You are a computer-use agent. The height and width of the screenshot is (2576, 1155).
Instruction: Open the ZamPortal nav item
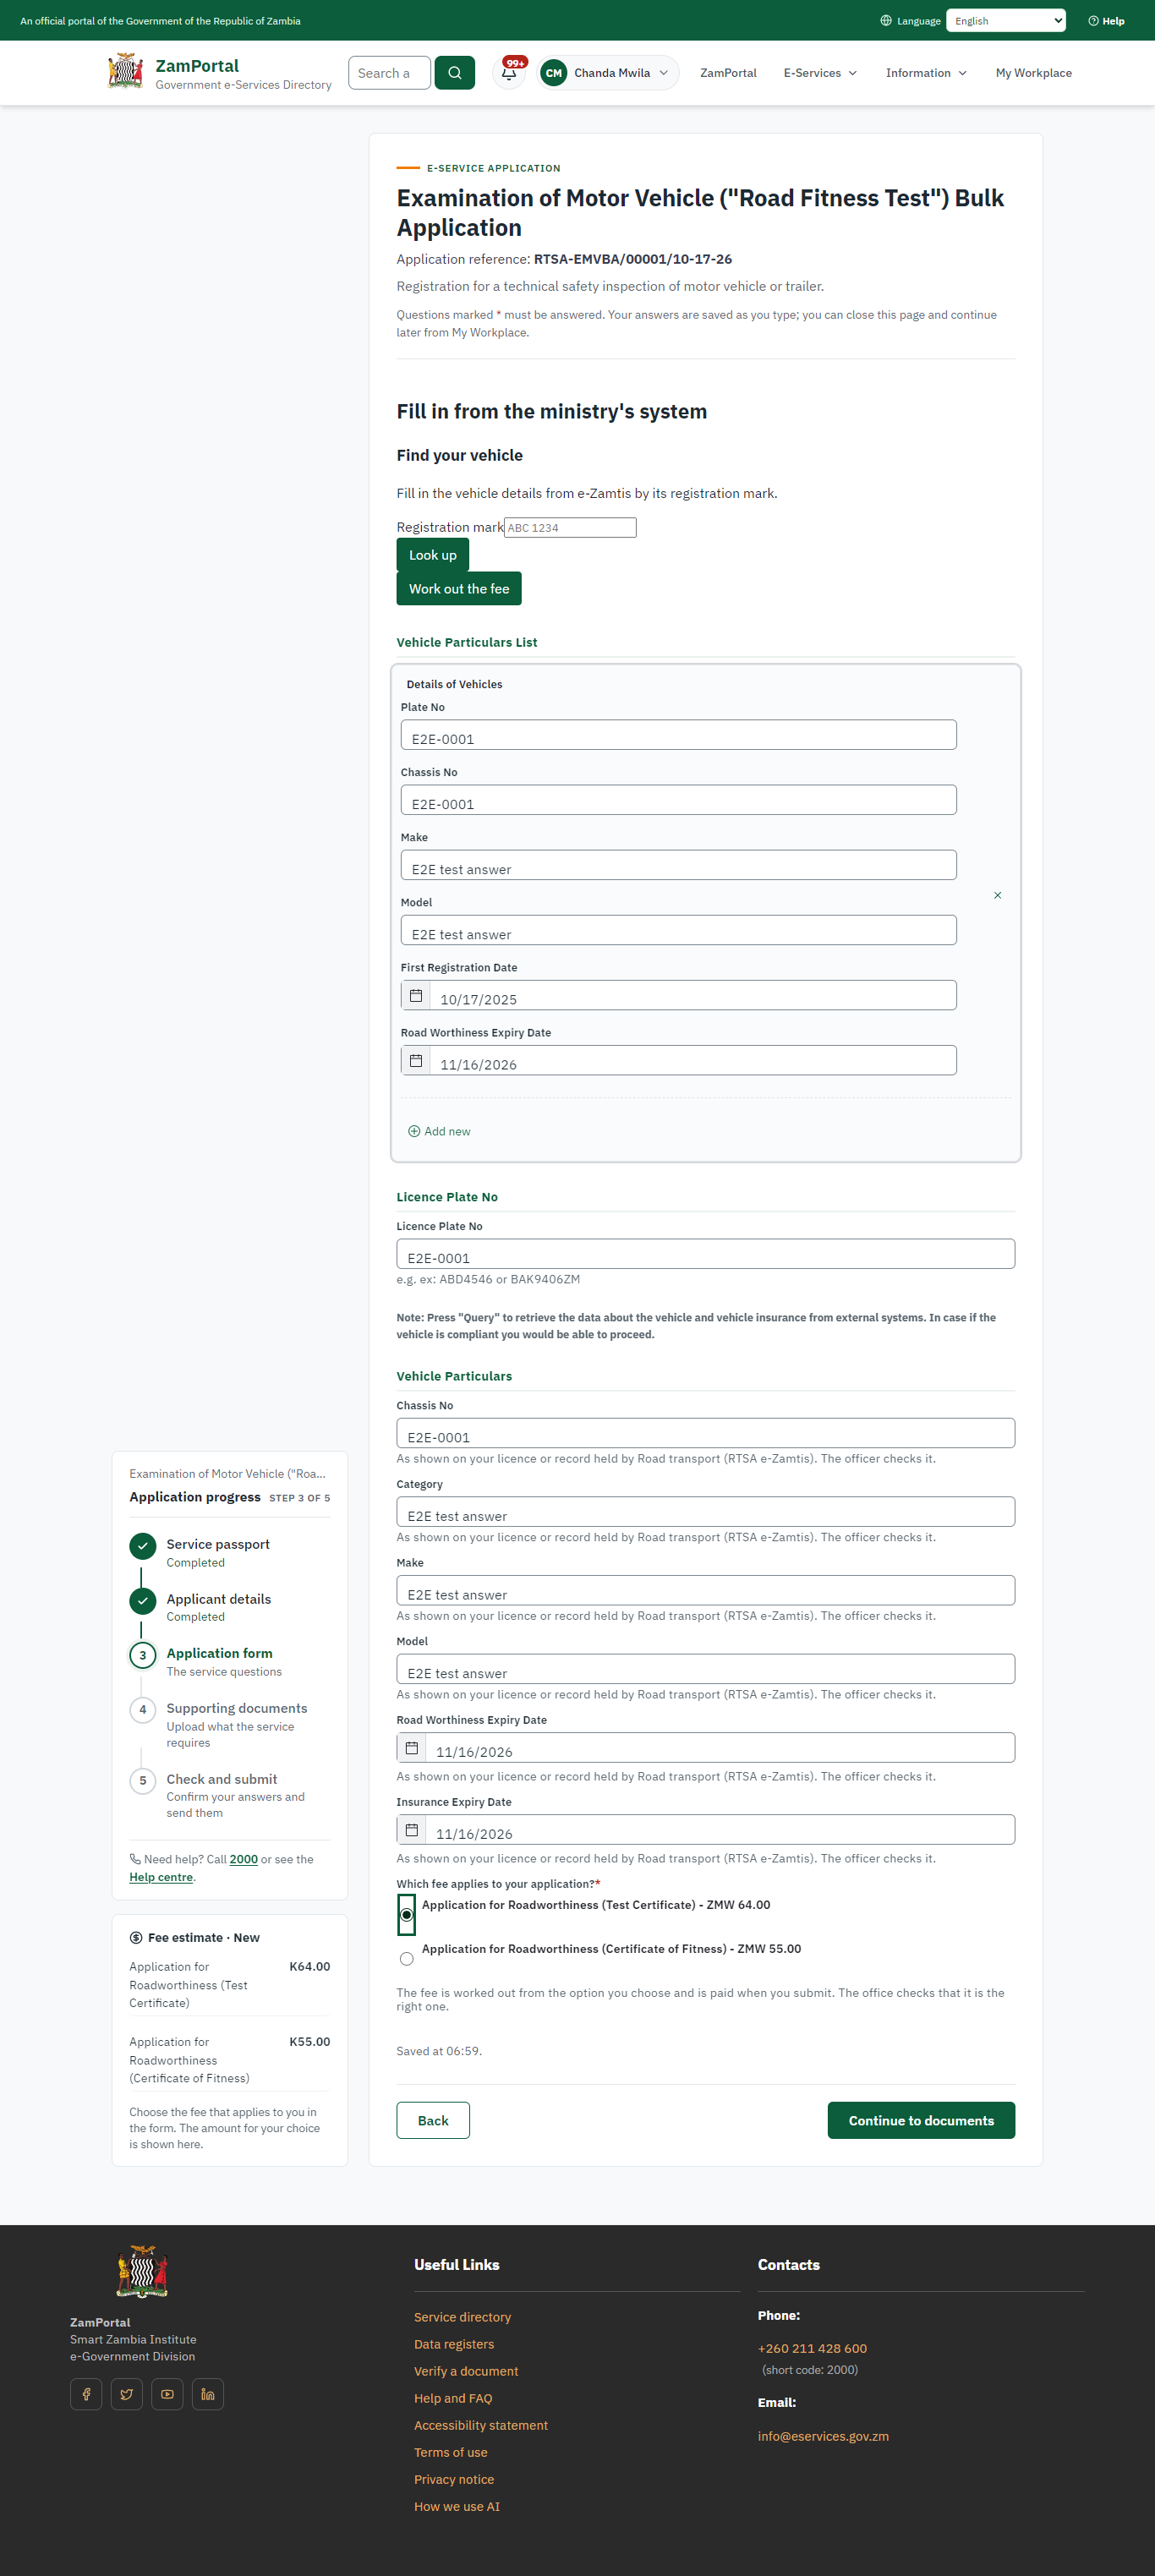click(728, 73)
